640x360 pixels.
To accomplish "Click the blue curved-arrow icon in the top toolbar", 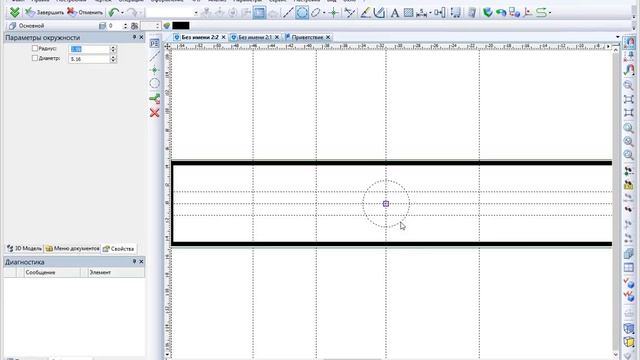I will point(501,13).
